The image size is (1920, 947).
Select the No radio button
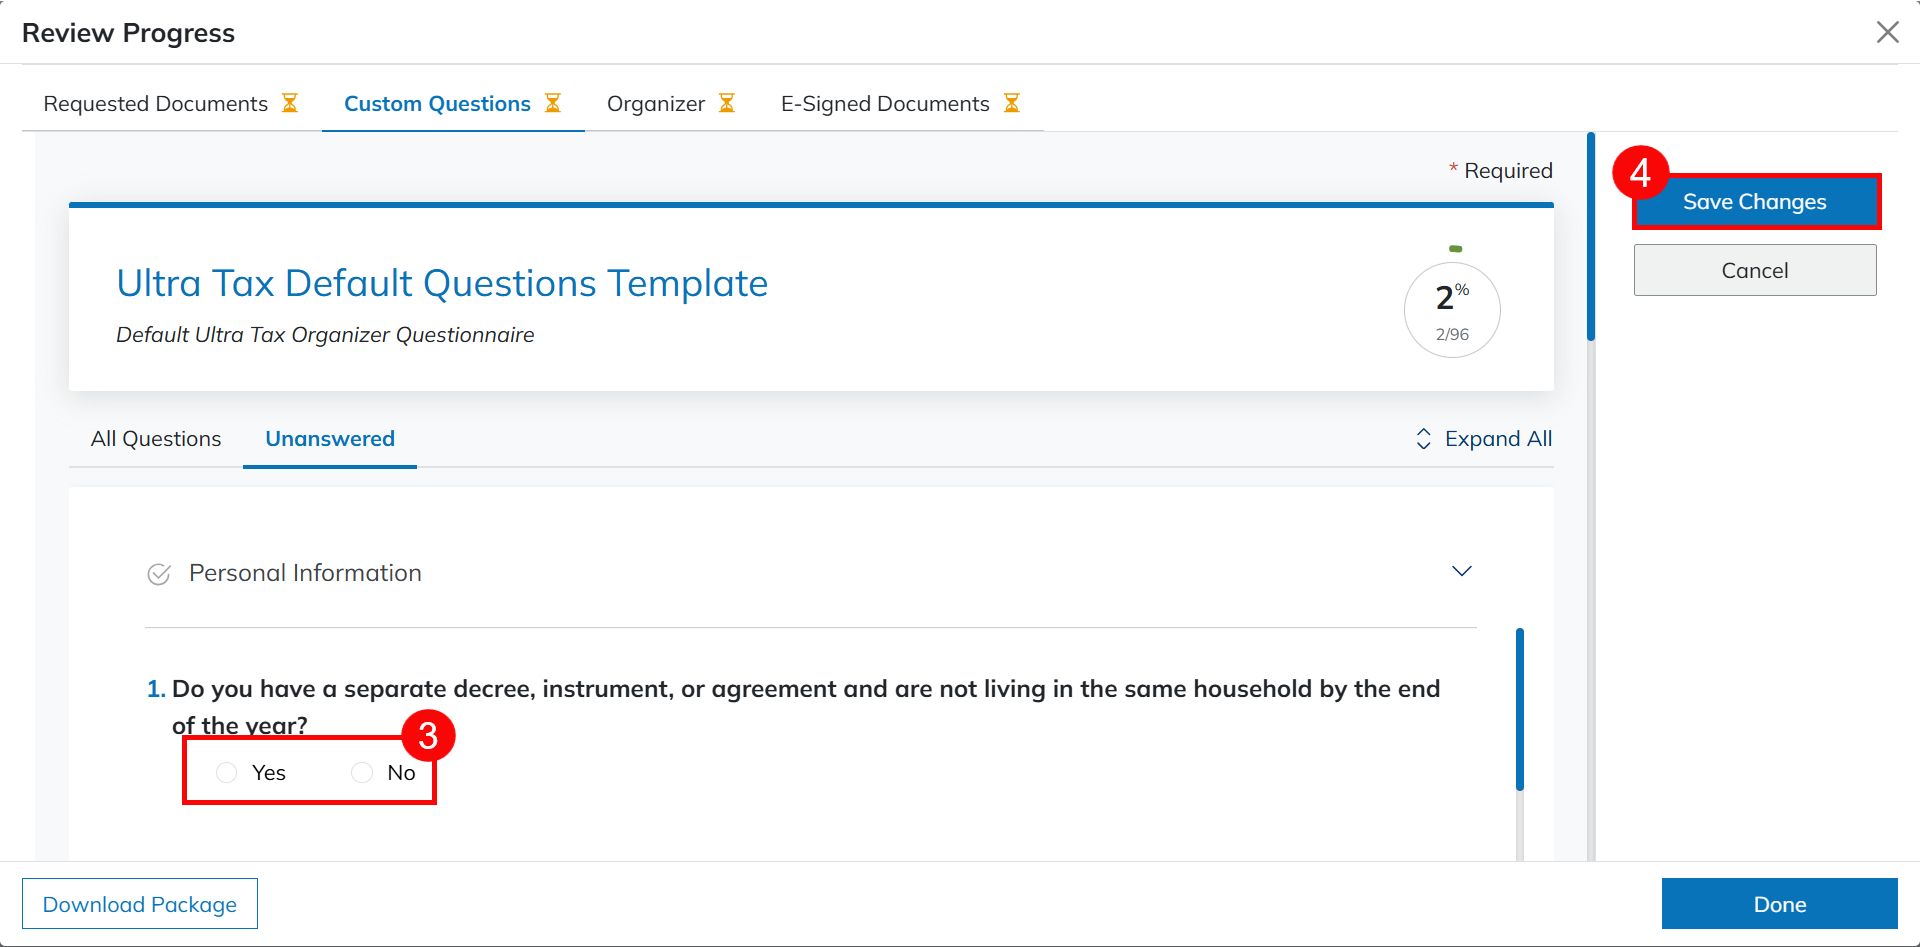(362, 772)
